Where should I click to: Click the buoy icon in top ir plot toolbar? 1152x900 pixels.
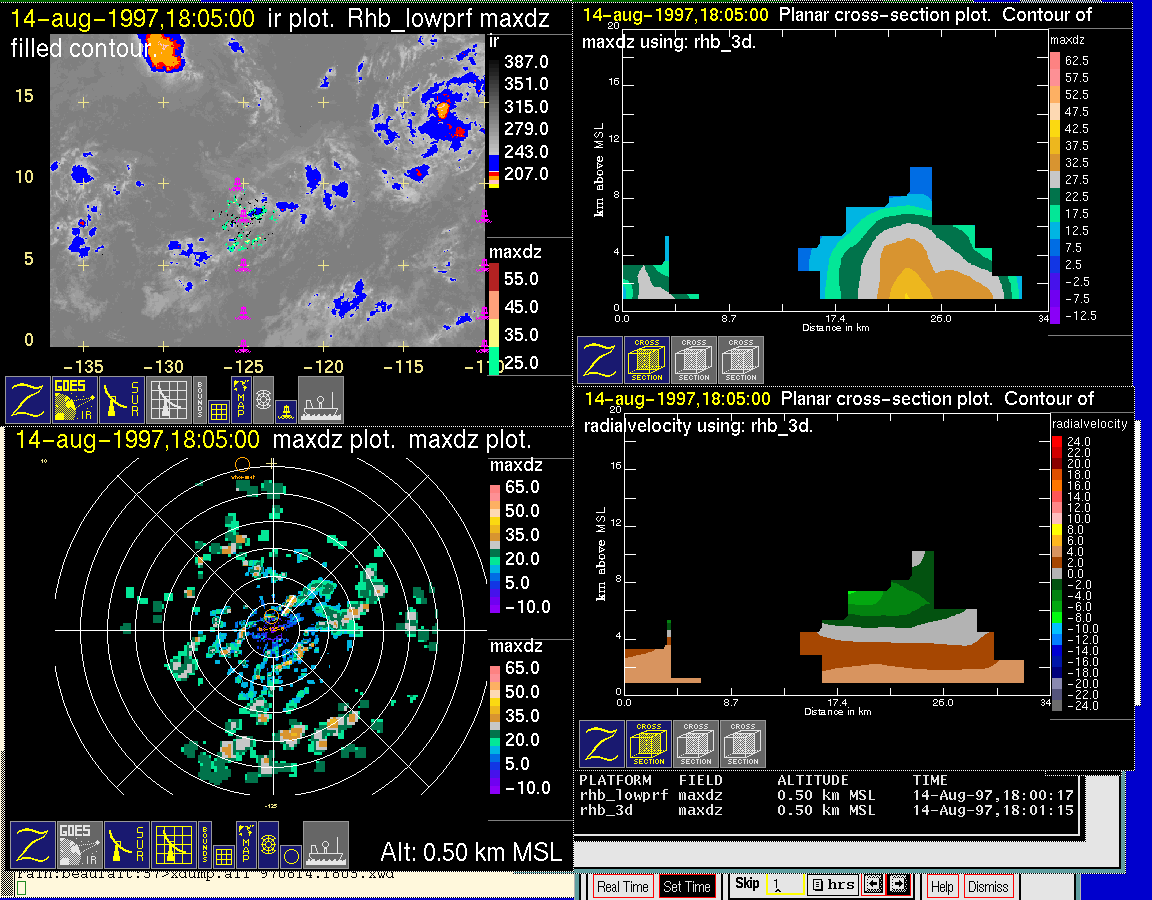(285, 410)
